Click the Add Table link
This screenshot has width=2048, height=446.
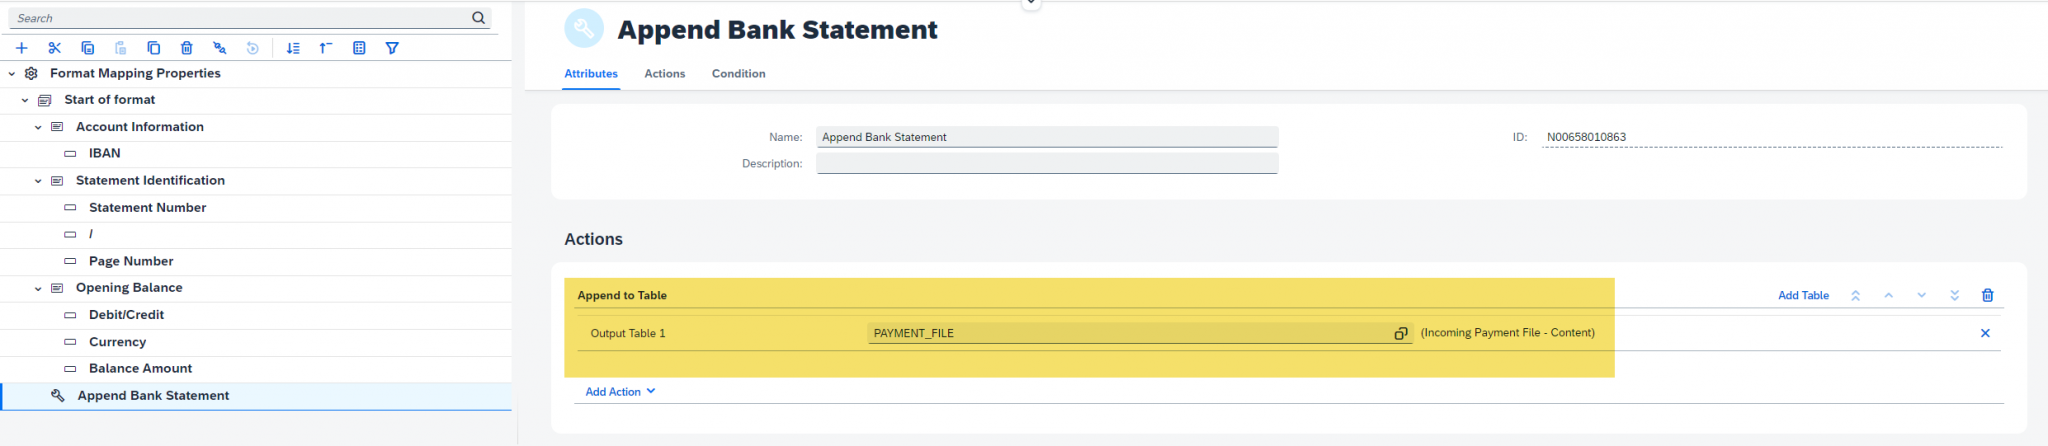[1803, 295]
